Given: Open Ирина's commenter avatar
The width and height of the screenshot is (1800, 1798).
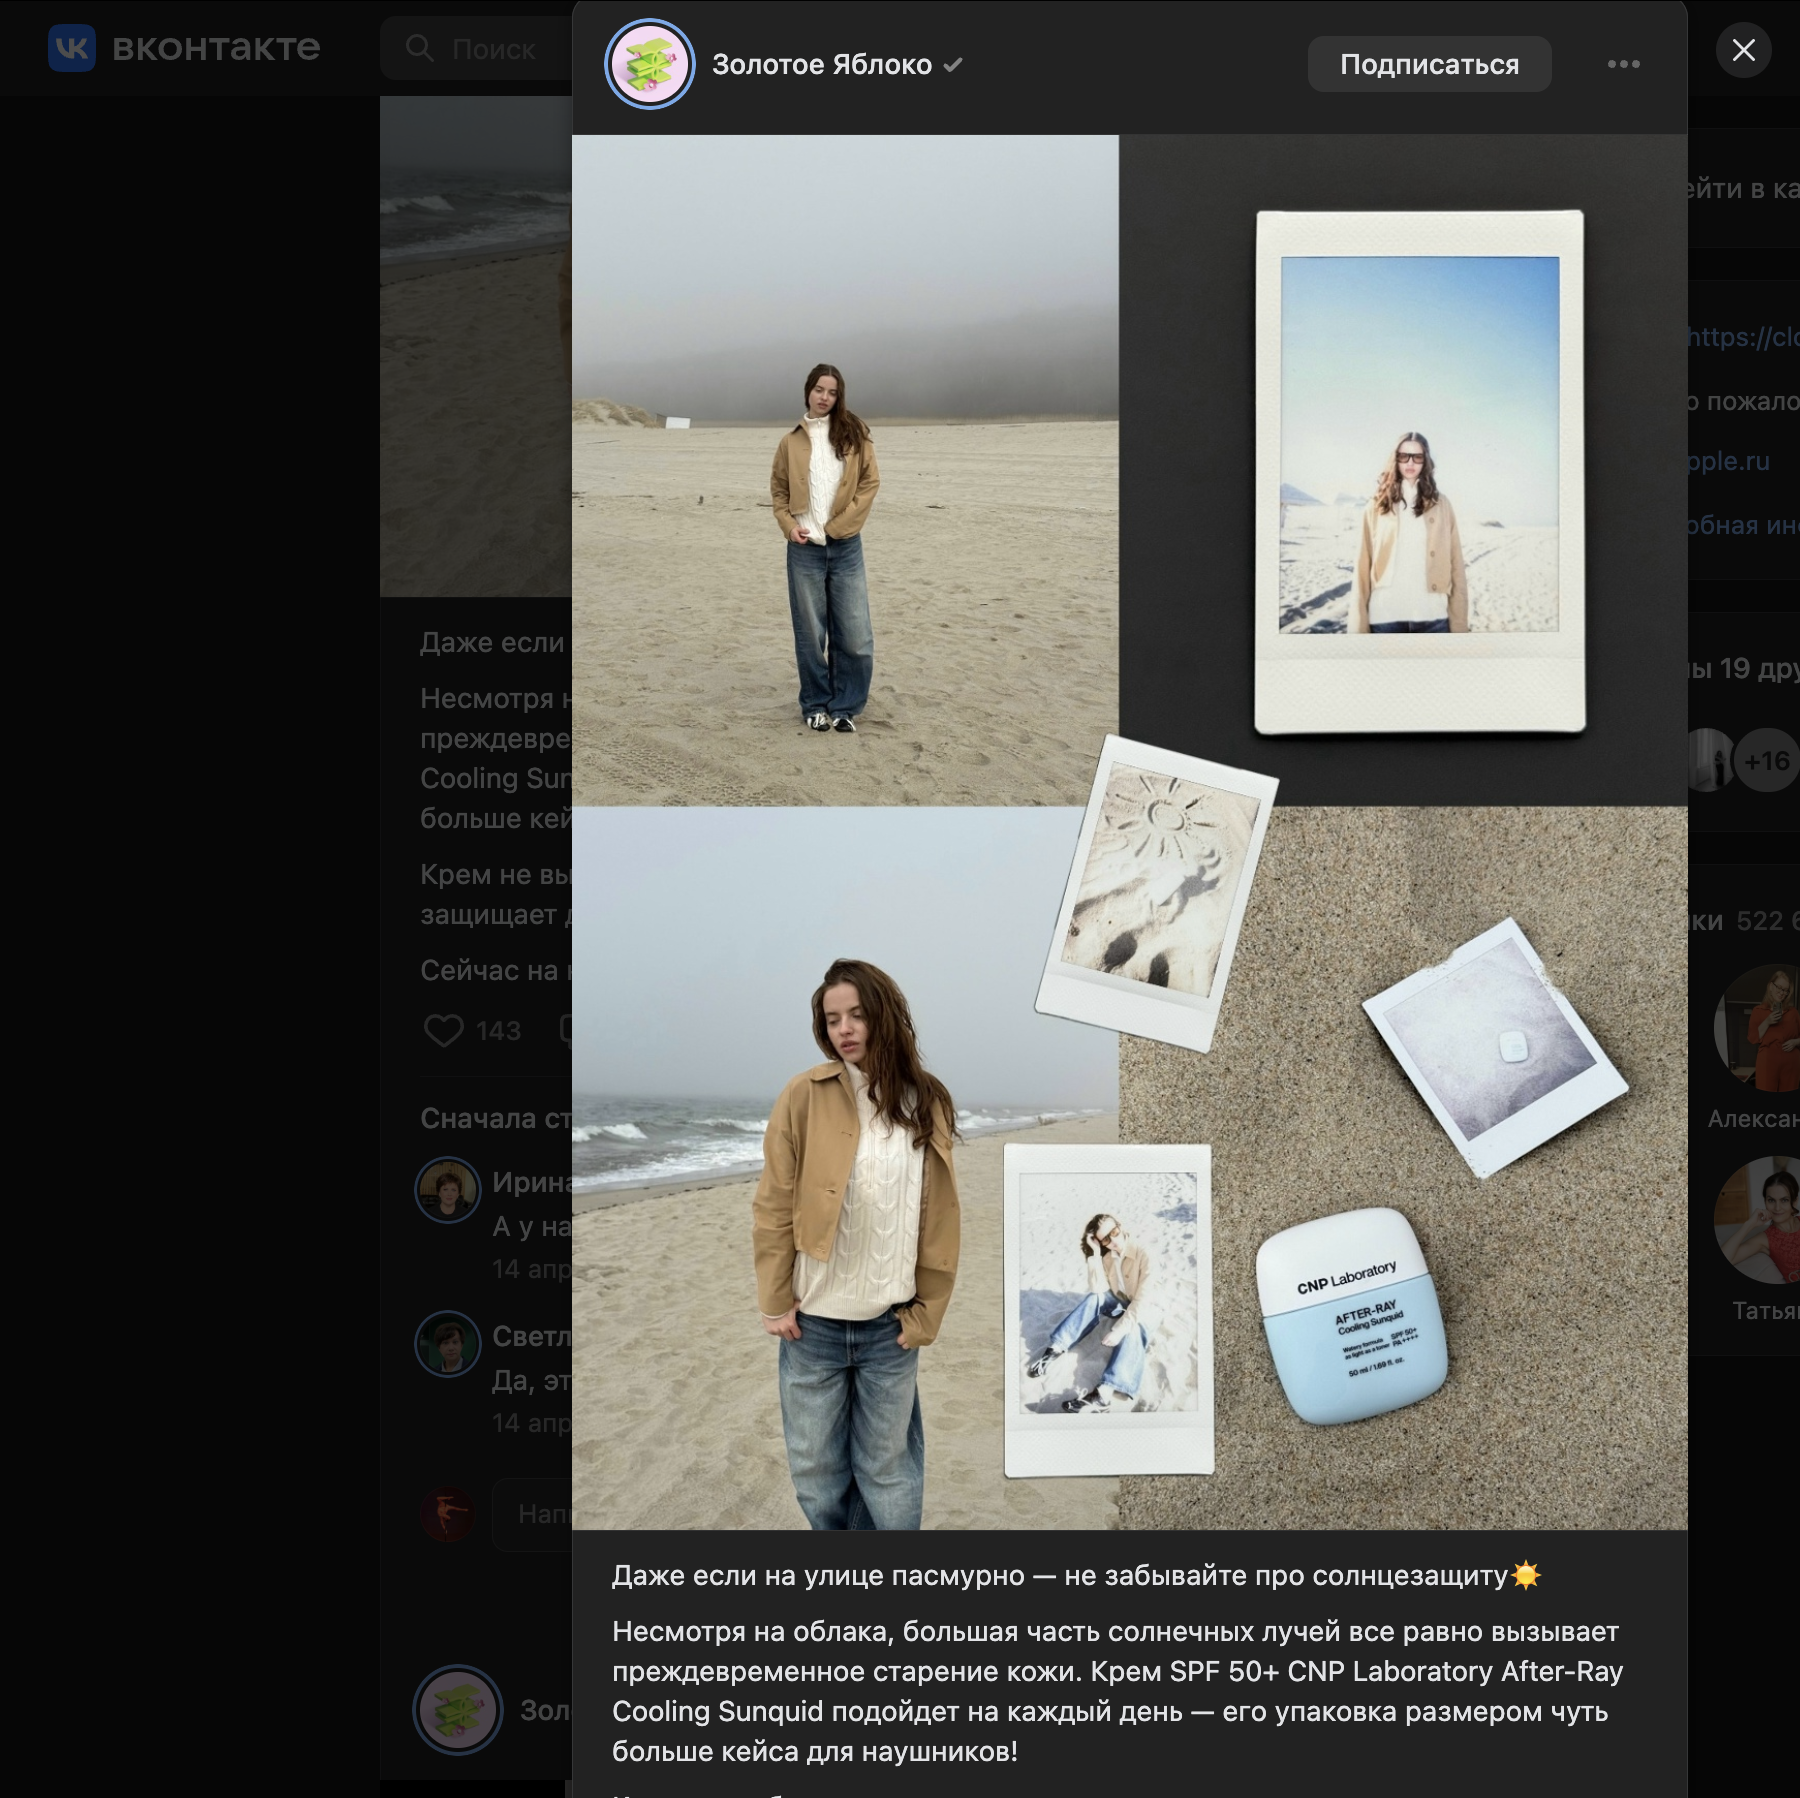Looking at the screenshot, I should [x=447, y=1190].
